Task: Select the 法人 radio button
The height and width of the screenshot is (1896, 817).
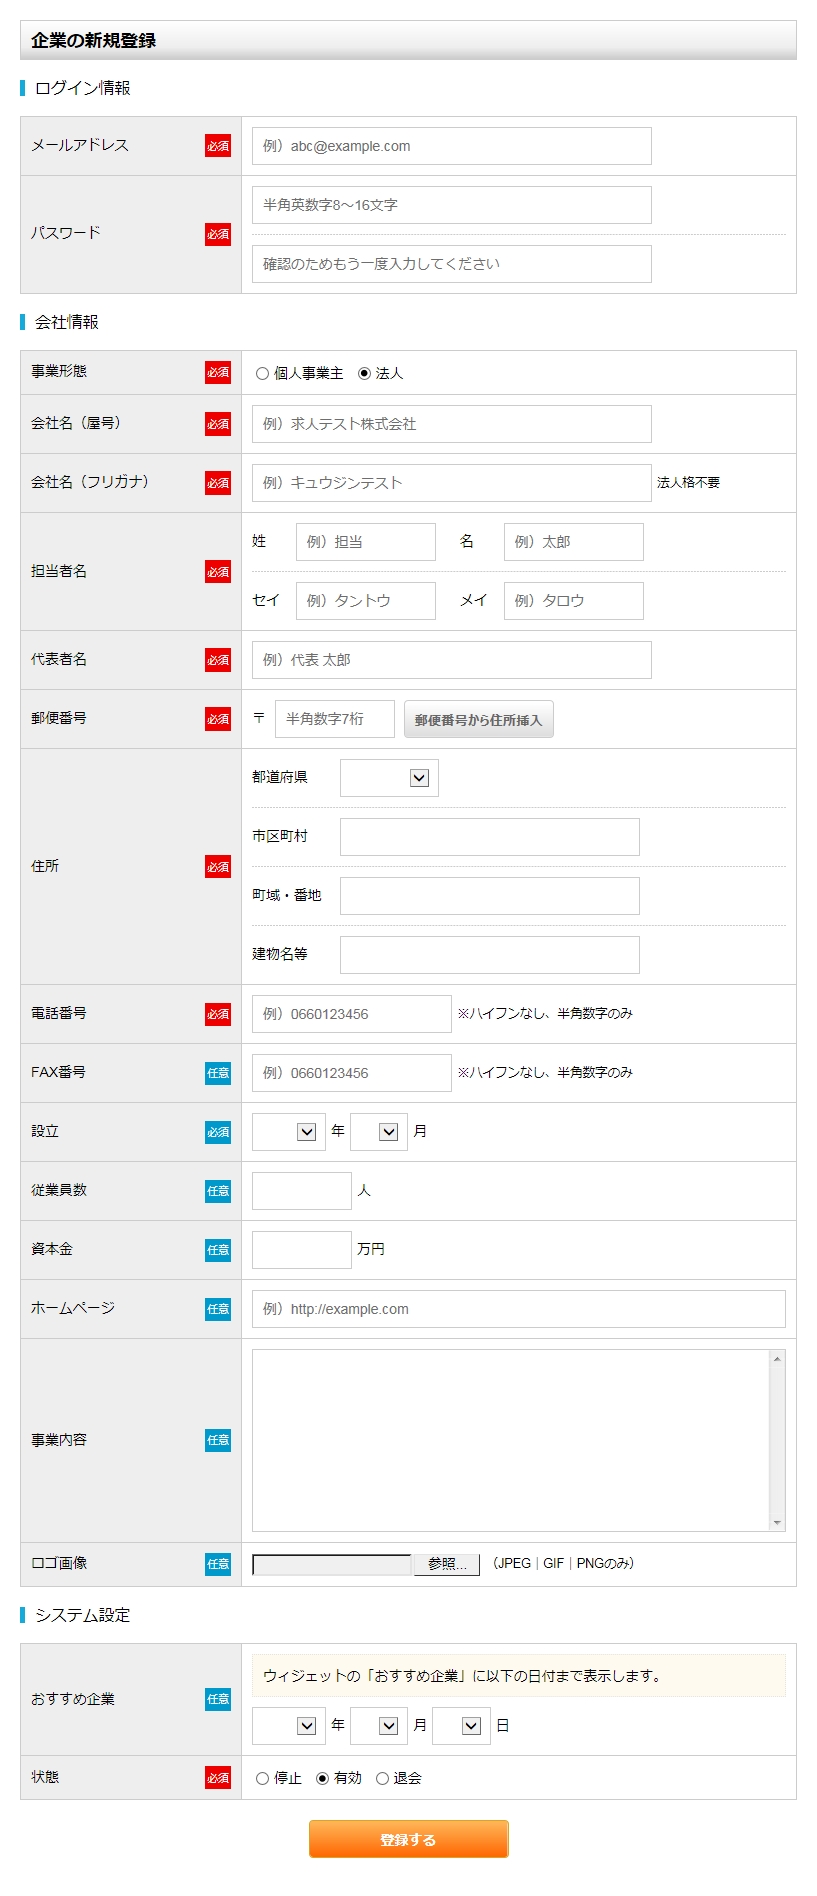Action: [364, 373]
